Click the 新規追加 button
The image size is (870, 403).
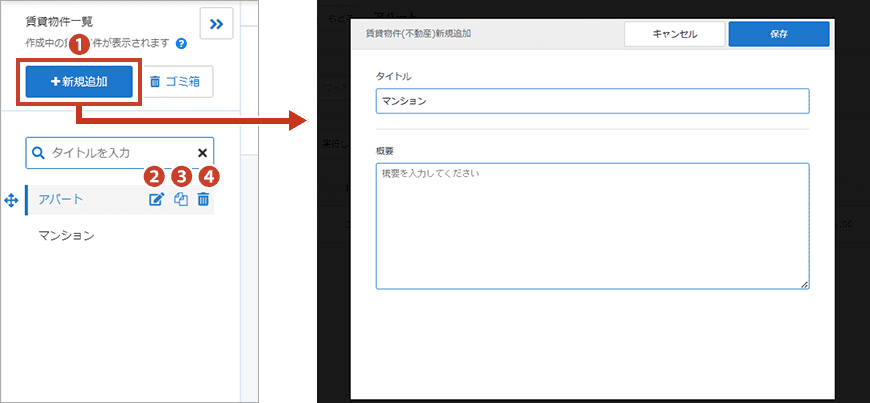pos(79,82)
